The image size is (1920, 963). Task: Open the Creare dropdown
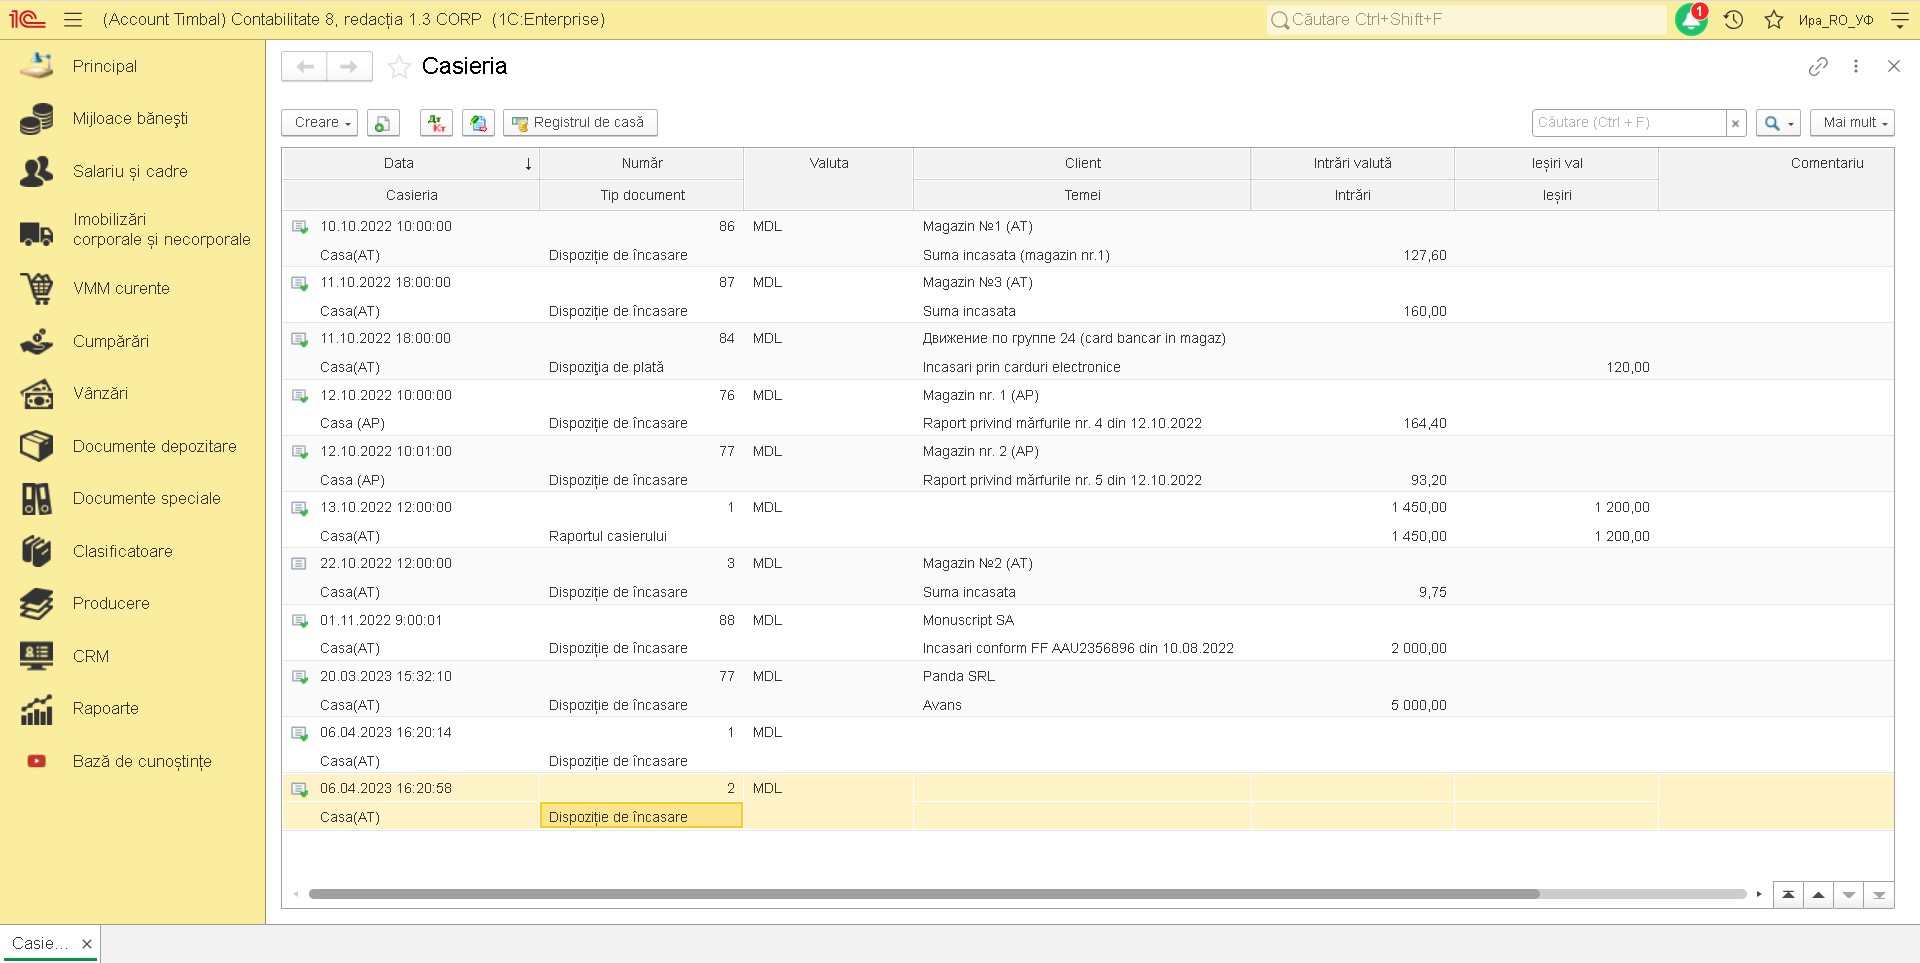click(x=320, y=123)
